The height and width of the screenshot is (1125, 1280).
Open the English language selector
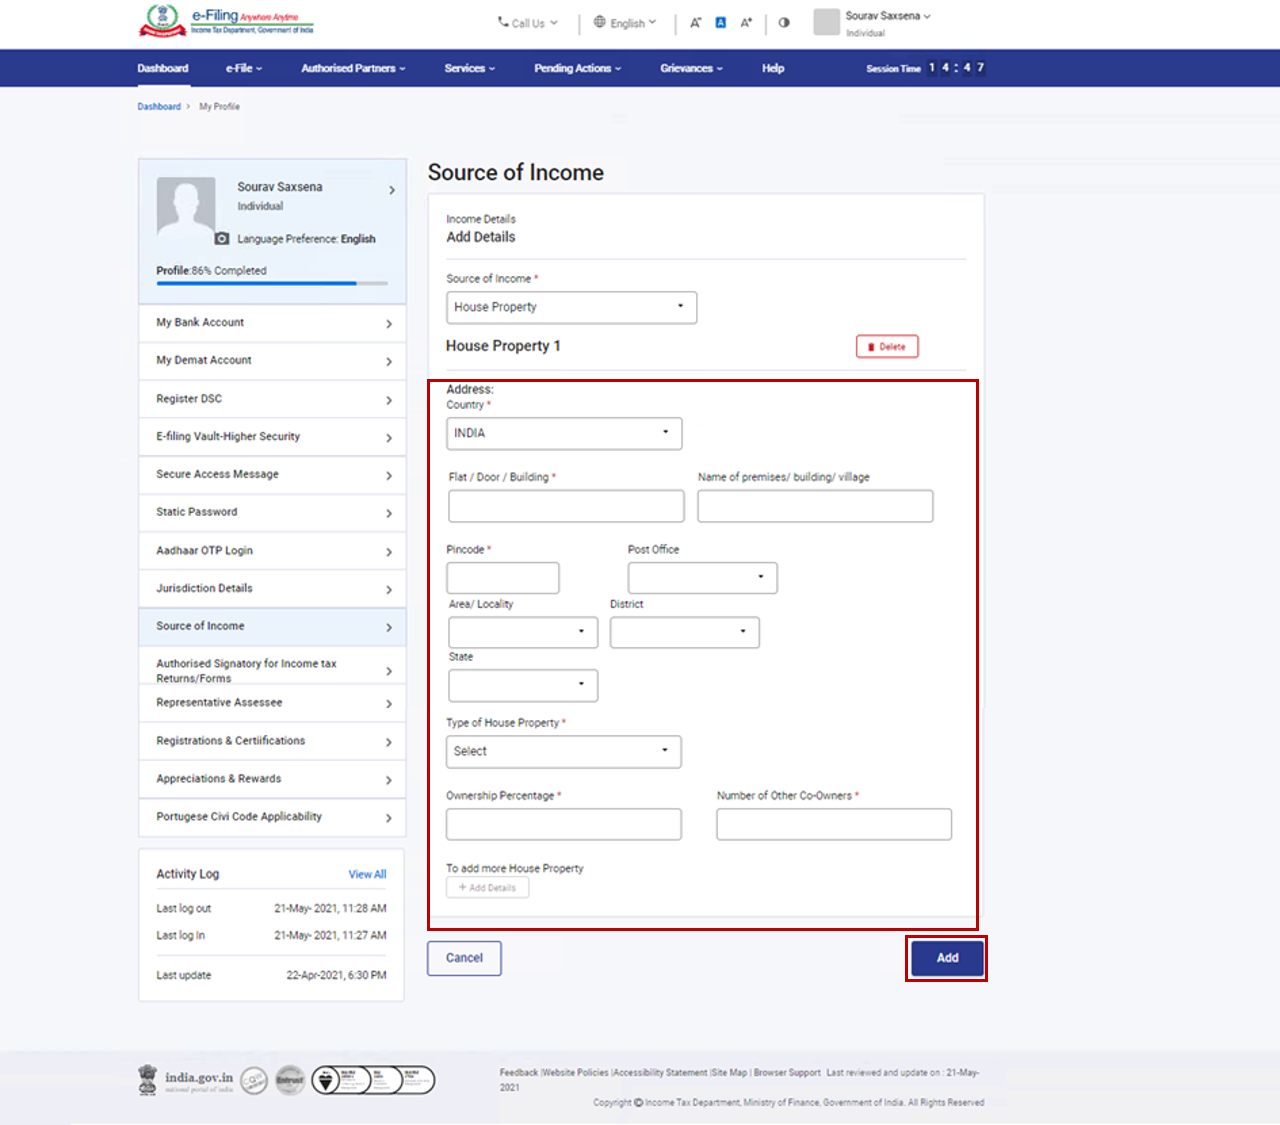(x=625, y=23)
